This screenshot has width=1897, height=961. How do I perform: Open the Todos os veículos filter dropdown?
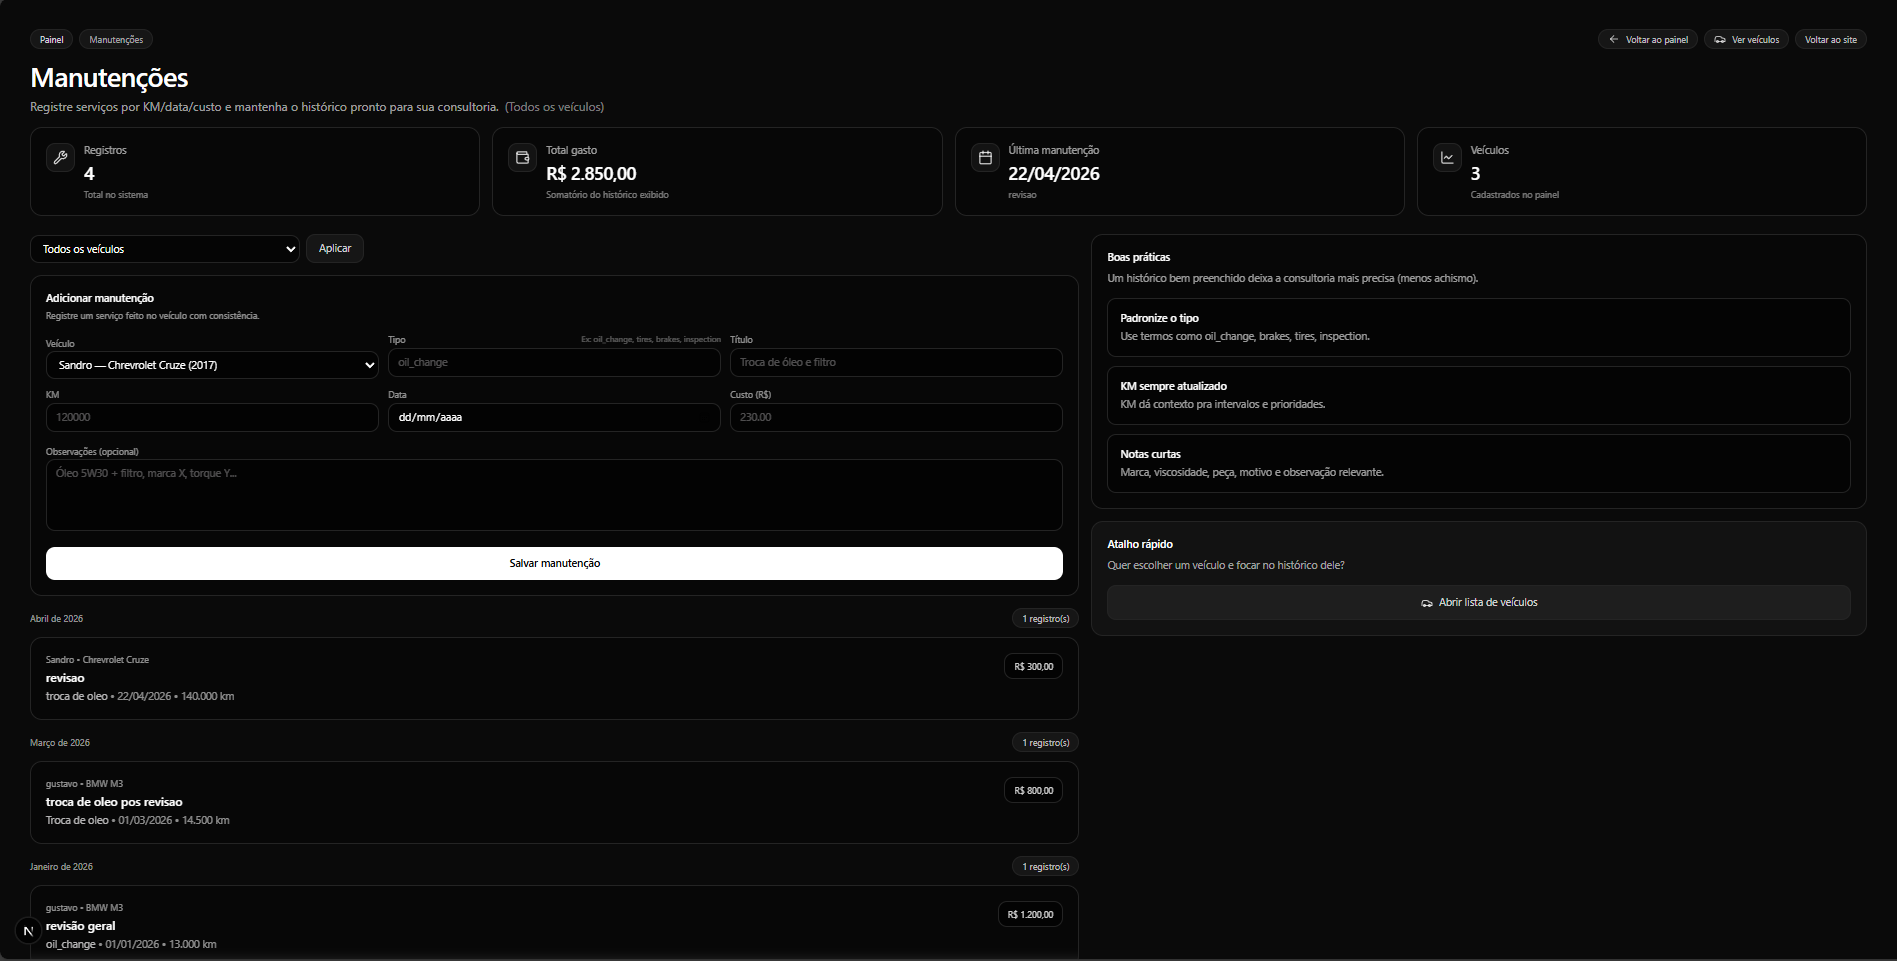pyautogui.click(x=165, y=249)
